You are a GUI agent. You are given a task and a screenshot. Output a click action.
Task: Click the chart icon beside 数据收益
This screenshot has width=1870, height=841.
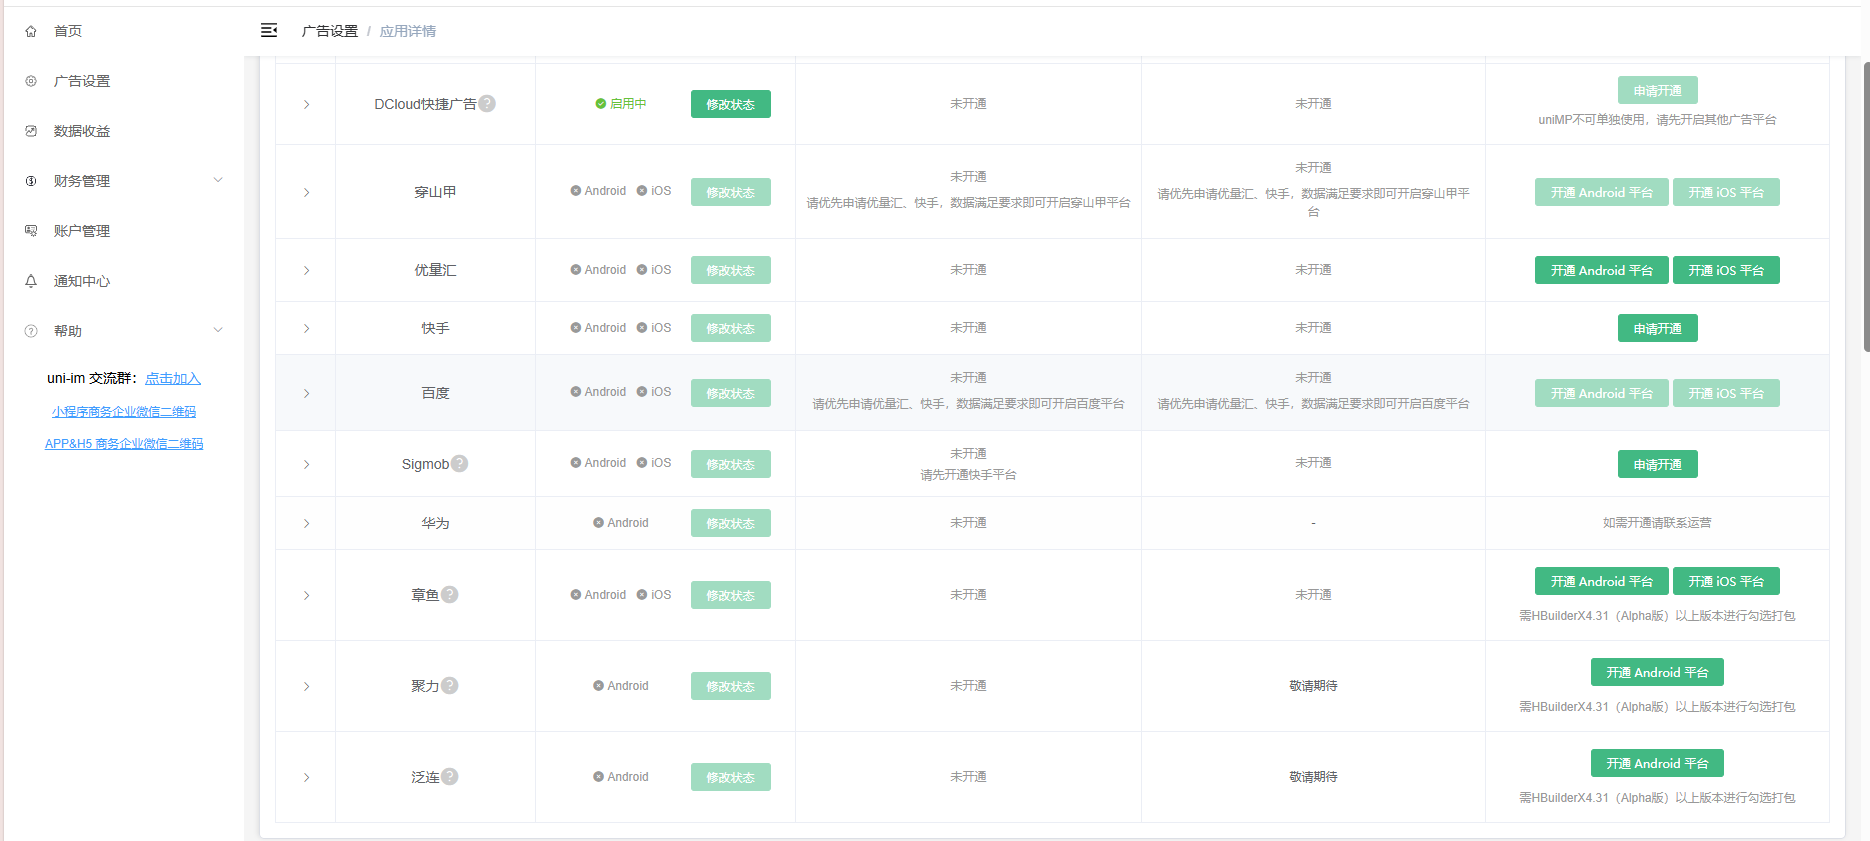31,131
